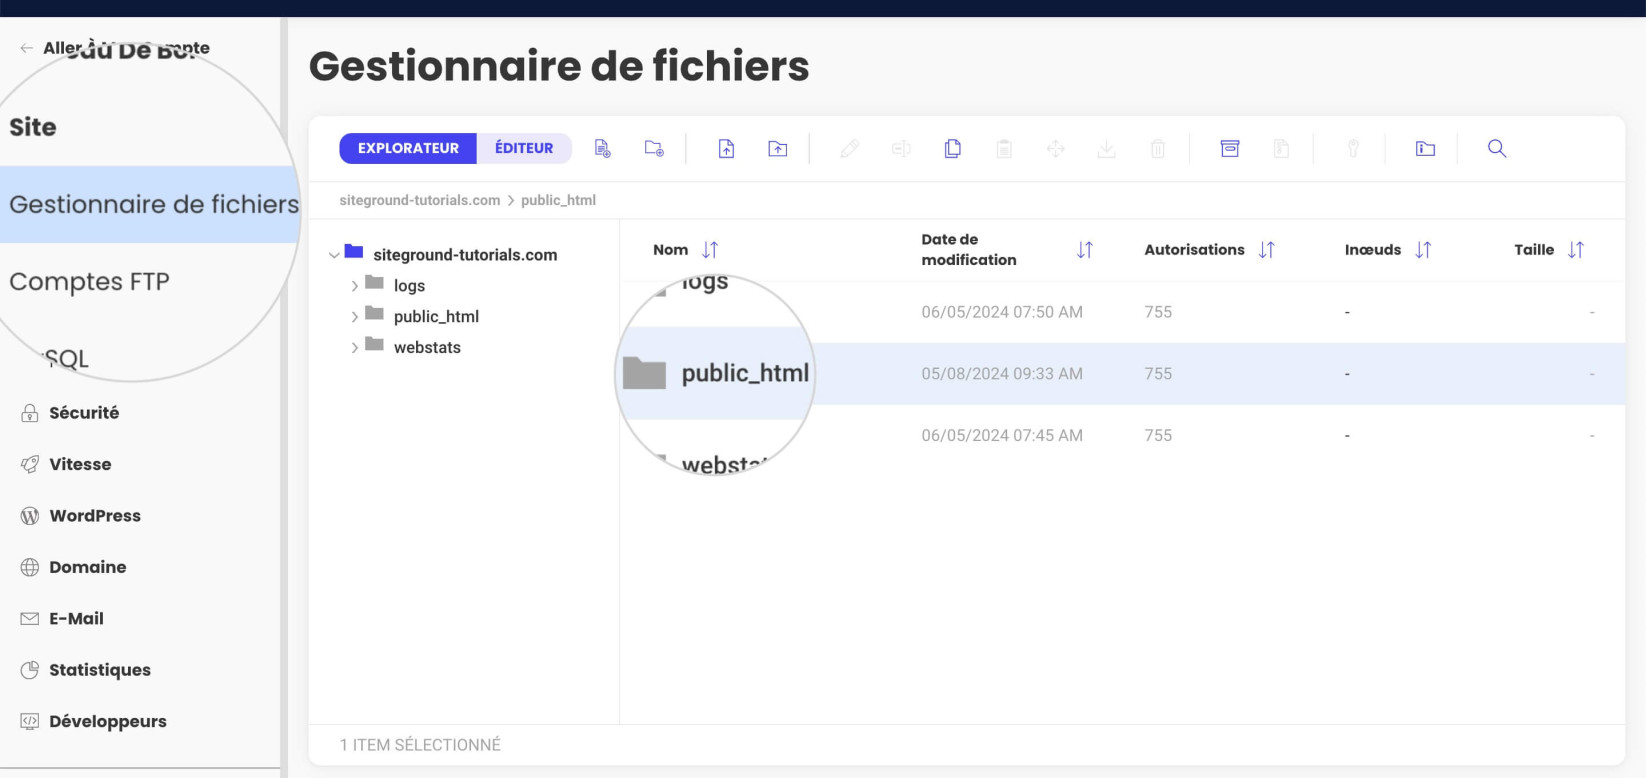Open the Vitesse sidebar section
1646x778 pixels.
point(80,464)
